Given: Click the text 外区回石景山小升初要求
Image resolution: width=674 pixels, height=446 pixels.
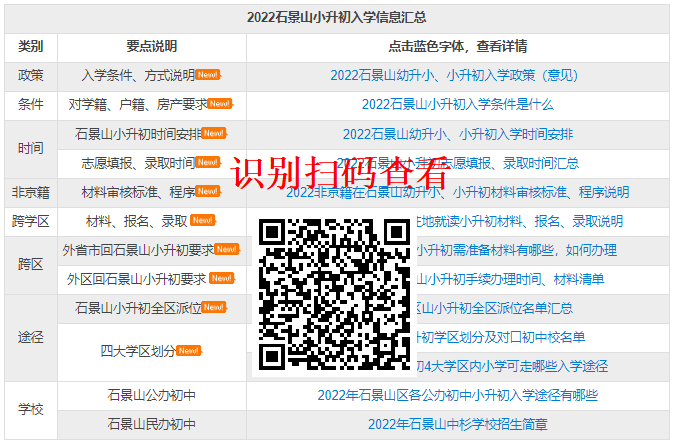Looking at the screenshot, I should 136,279.
